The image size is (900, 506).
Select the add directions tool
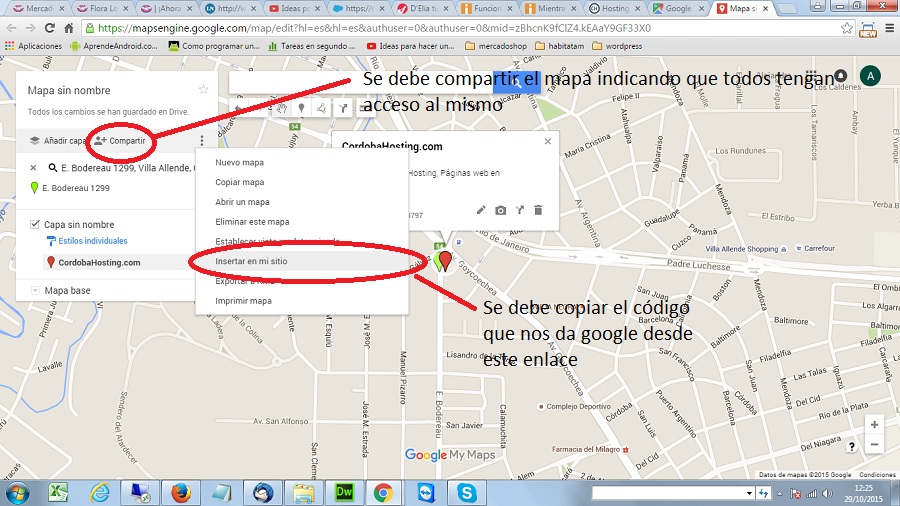pyautogui.click(x=343, y=108)
